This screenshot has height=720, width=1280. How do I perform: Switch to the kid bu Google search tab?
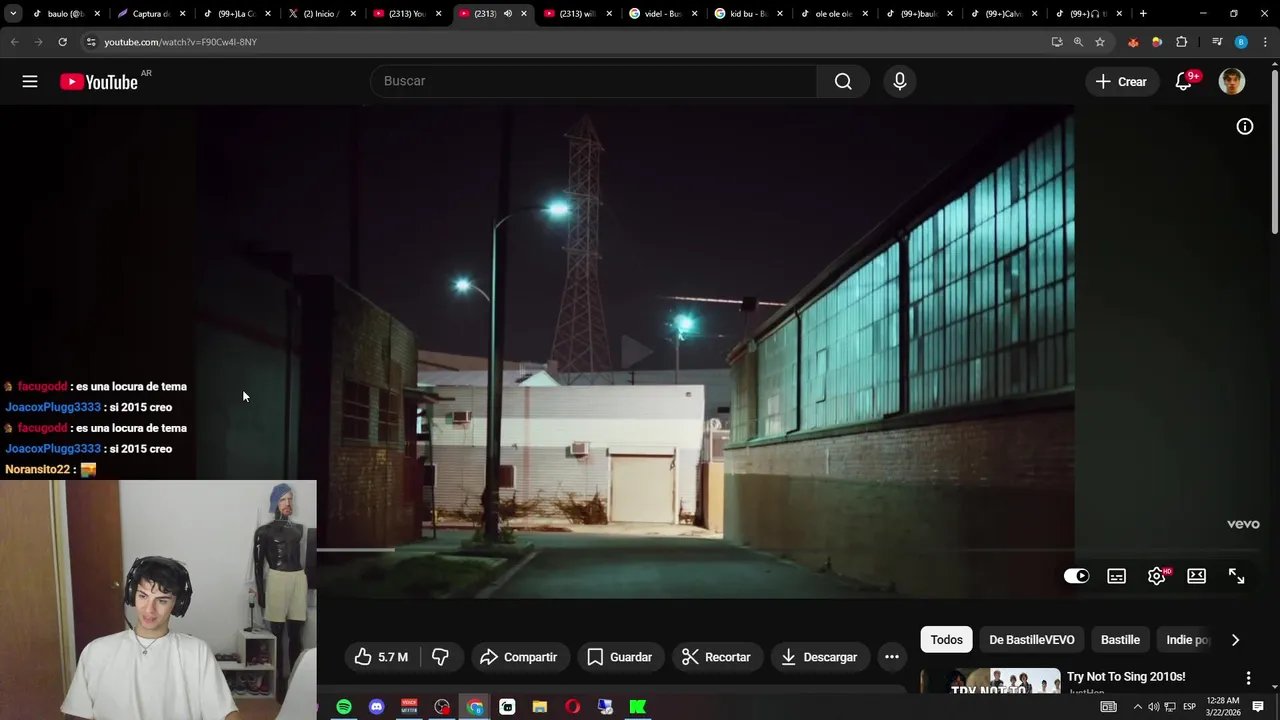pos(748,14)
